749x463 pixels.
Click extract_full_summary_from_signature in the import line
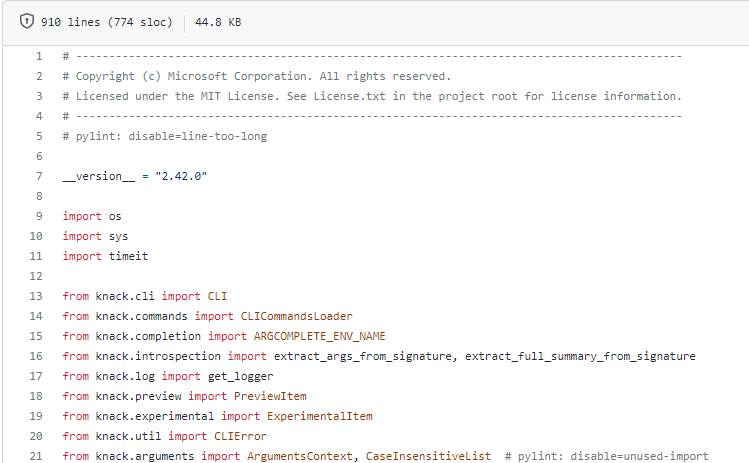(x=581, y=356)
